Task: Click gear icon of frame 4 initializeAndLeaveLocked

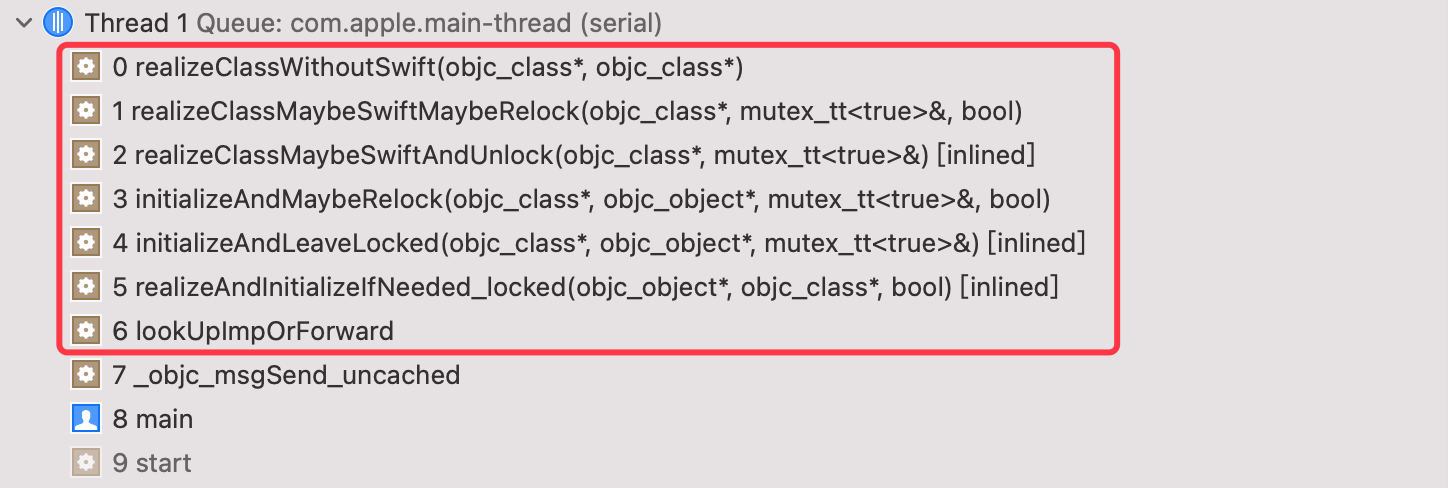Action: click(x=87, y=243)
